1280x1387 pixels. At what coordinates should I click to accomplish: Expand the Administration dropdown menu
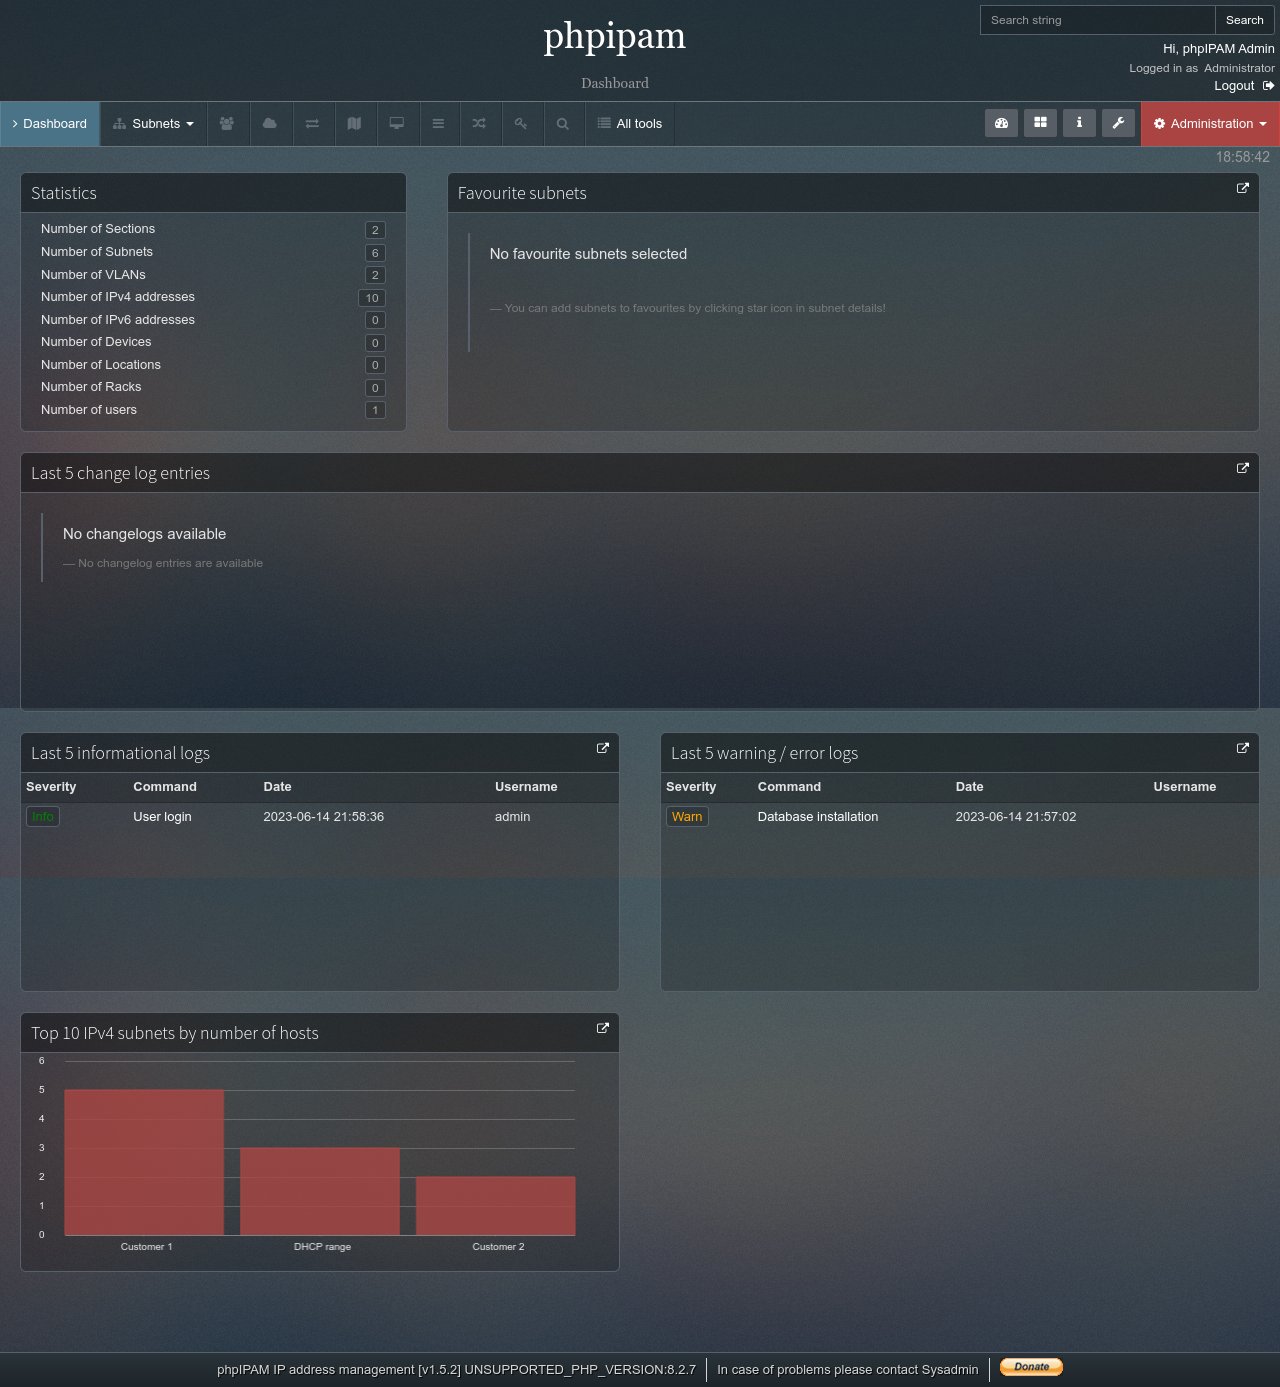tap(1210, 124)
